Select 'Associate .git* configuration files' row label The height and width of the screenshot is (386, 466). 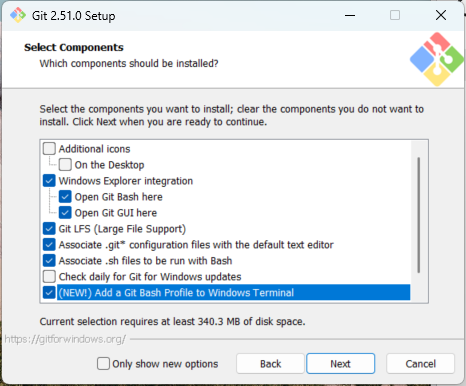click(196, 245)
